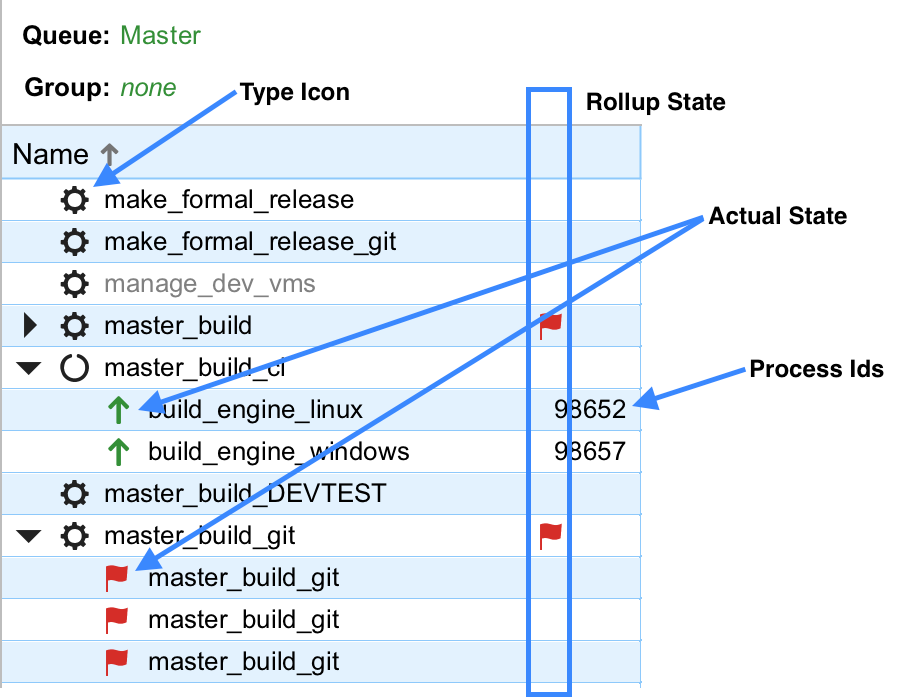Viewport: 900px width, 700px height.
Task: Click red rollup flag on master_build_git parent row
Action: point(551,536)
